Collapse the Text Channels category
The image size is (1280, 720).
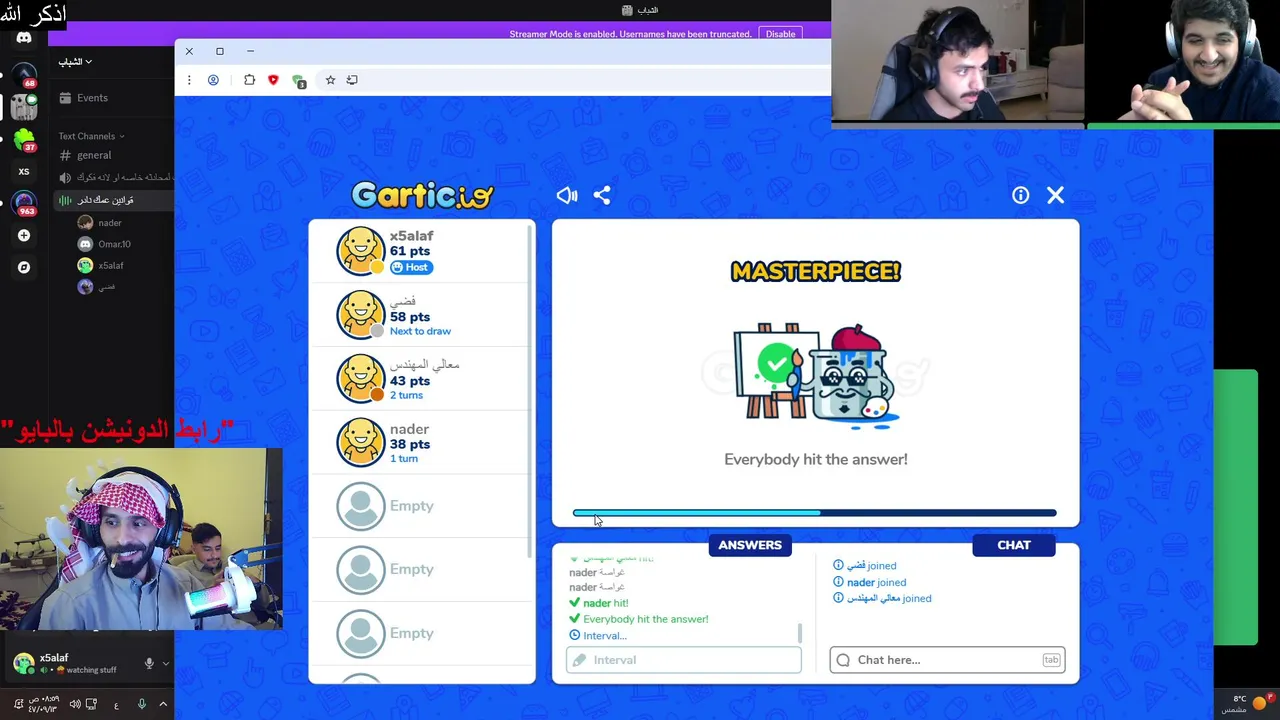[90, 136]
